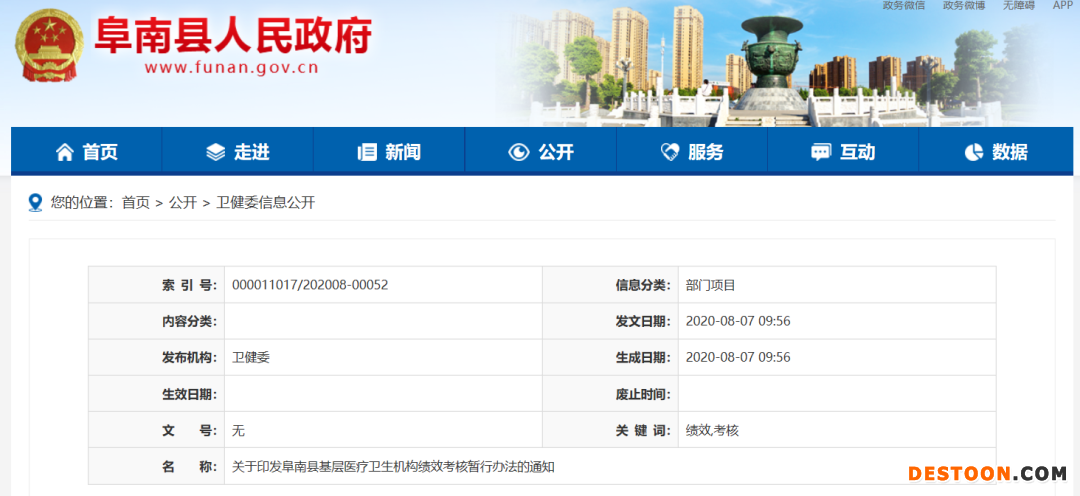Click the heart icon beside 服务
This screenshot has height=496, width=1080.
click(670, 152)
